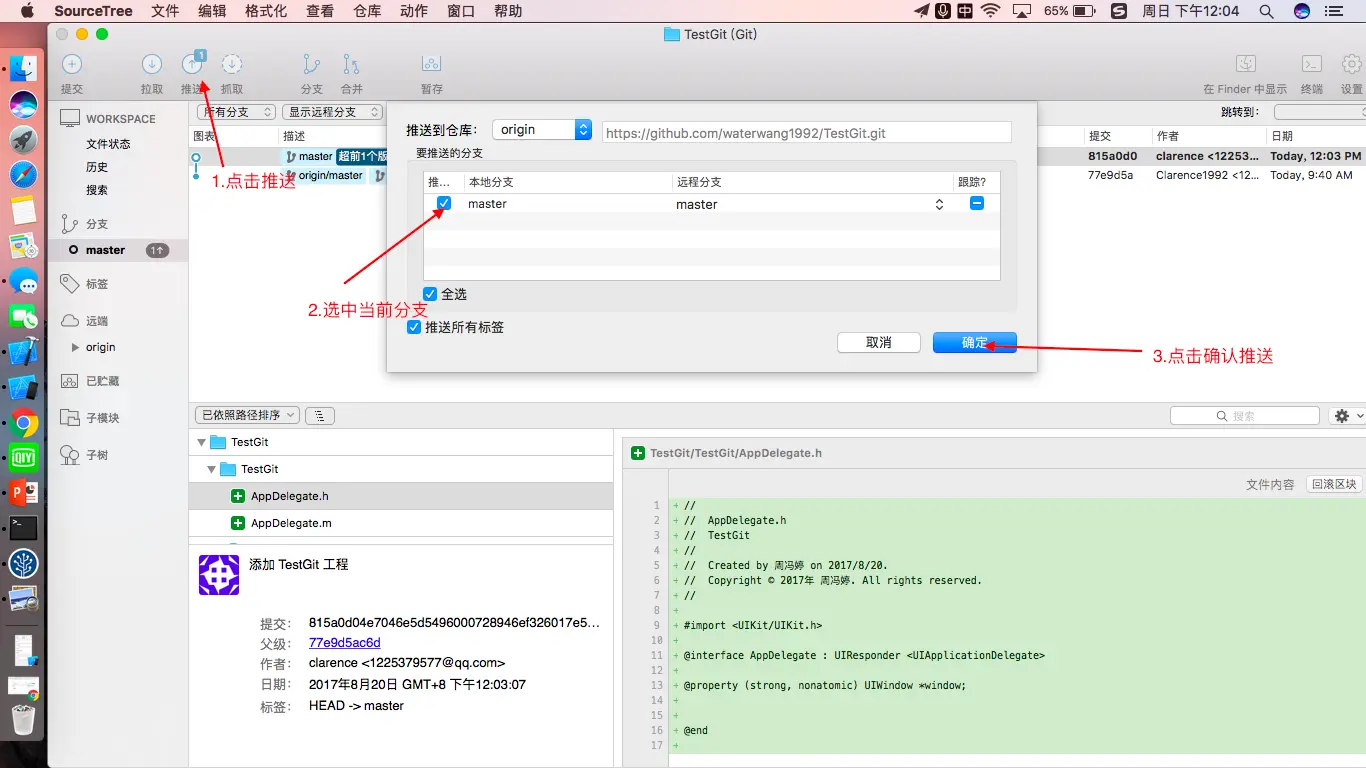
Task: Open the push-to repository origin dropdown
Action: [x=542, y=130]
